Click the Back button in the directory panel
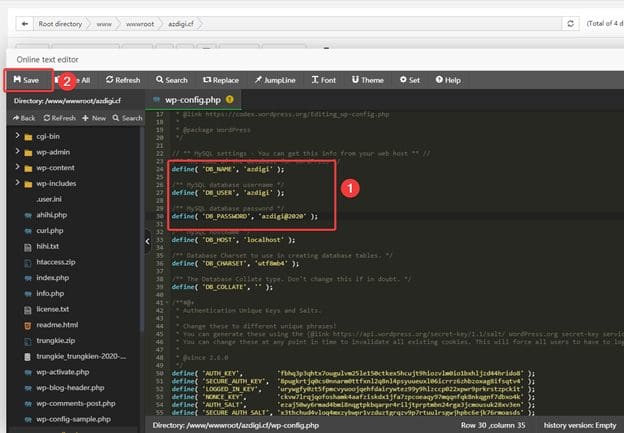 click(23, 118)
